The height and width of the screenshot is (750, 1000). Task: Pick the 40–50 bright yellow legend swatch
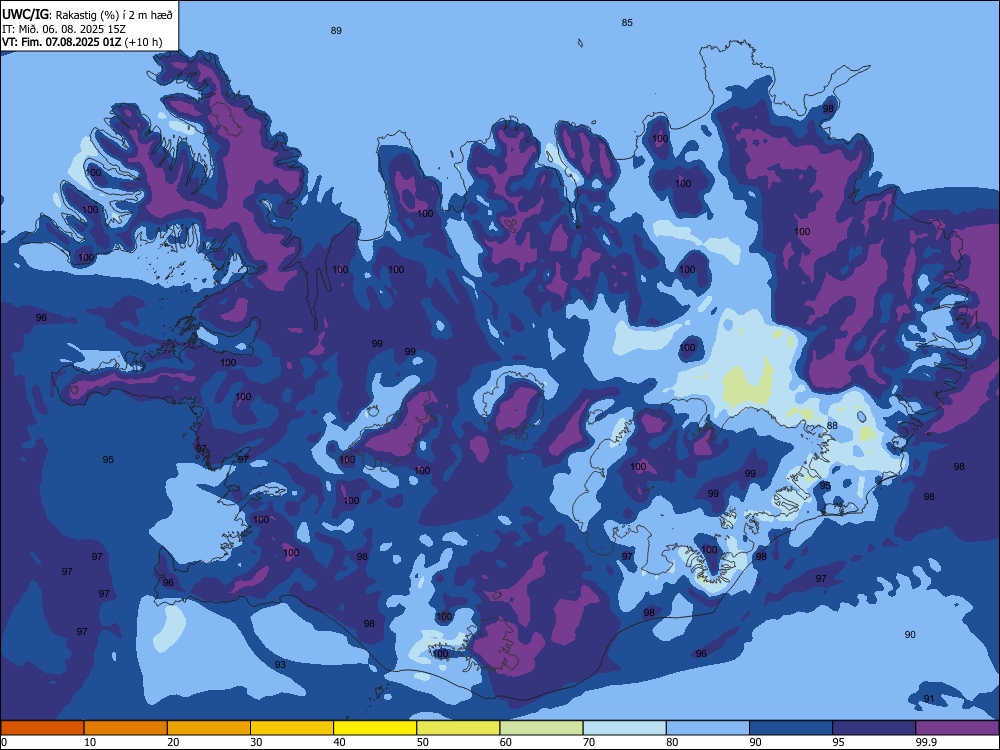(375, 728)
